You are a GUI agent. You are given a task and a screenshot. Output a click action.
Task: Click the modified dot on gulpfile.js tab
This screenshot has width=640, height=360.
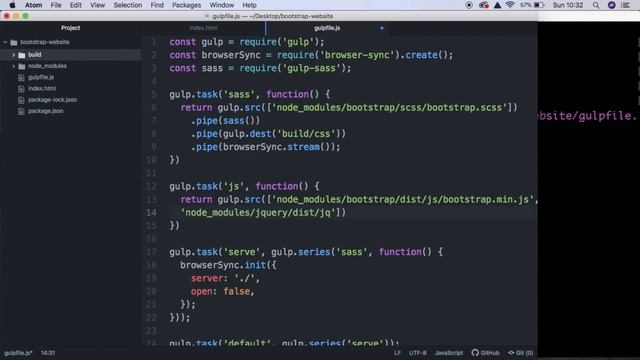point(382,28)
